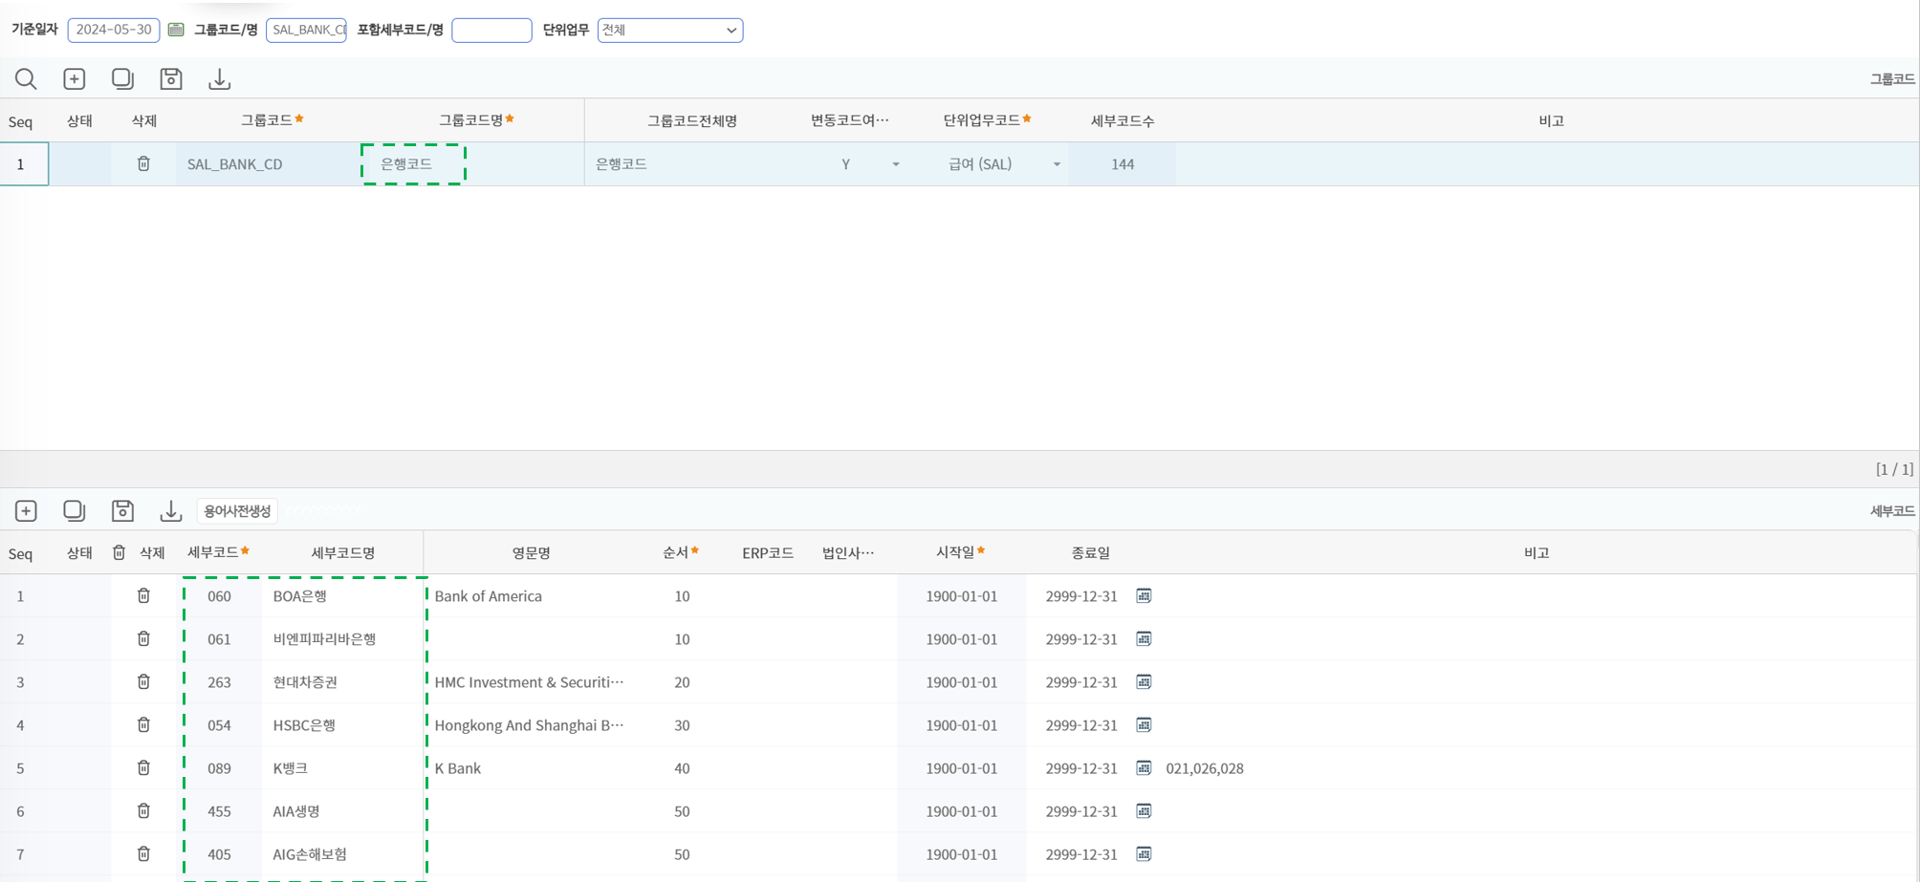1920x882 pixels.
Task: Click the 기준일자 date field
Action: pos(114,30)
